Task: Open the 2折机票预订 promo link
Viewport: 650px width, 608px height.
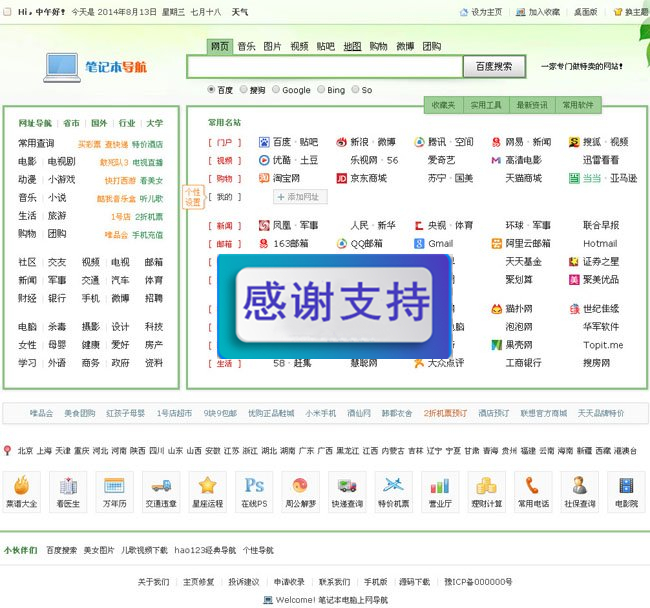Action: [445, 413]
